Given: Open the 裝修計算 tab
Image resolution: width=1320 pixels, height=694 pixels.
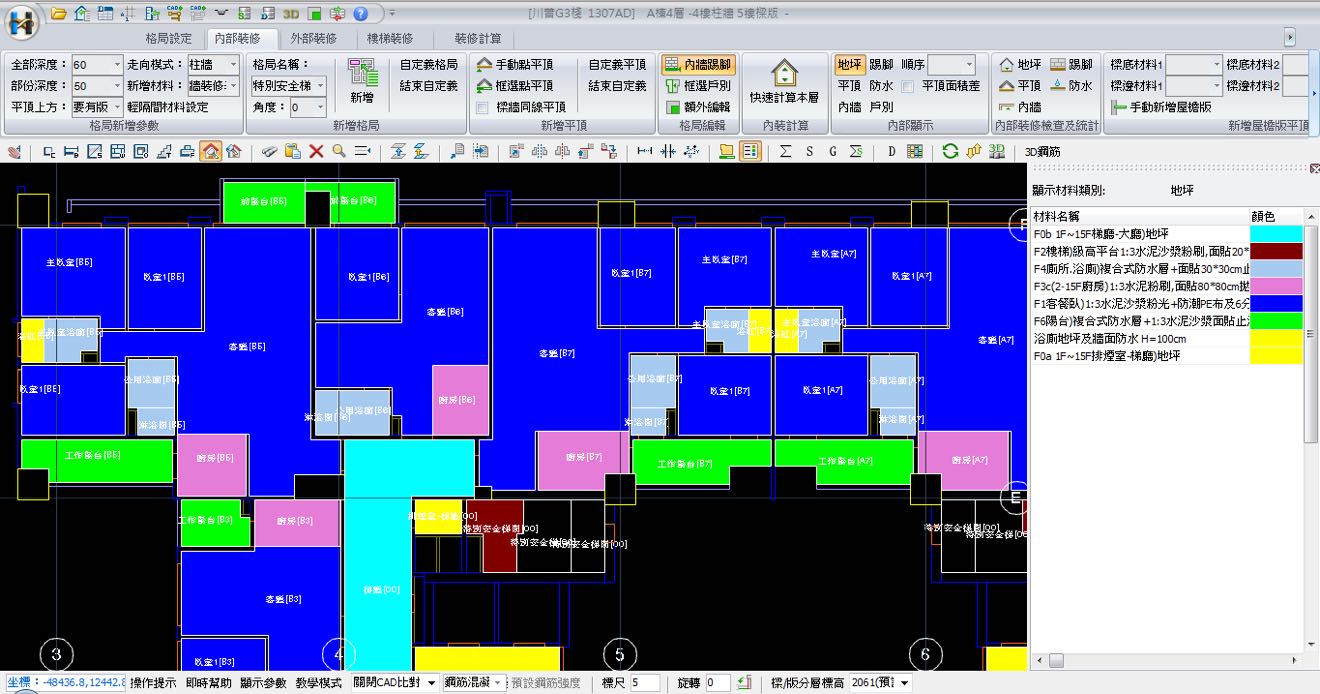Looking at the screenshot, I should pyautogui.click(x=478, y=38).
